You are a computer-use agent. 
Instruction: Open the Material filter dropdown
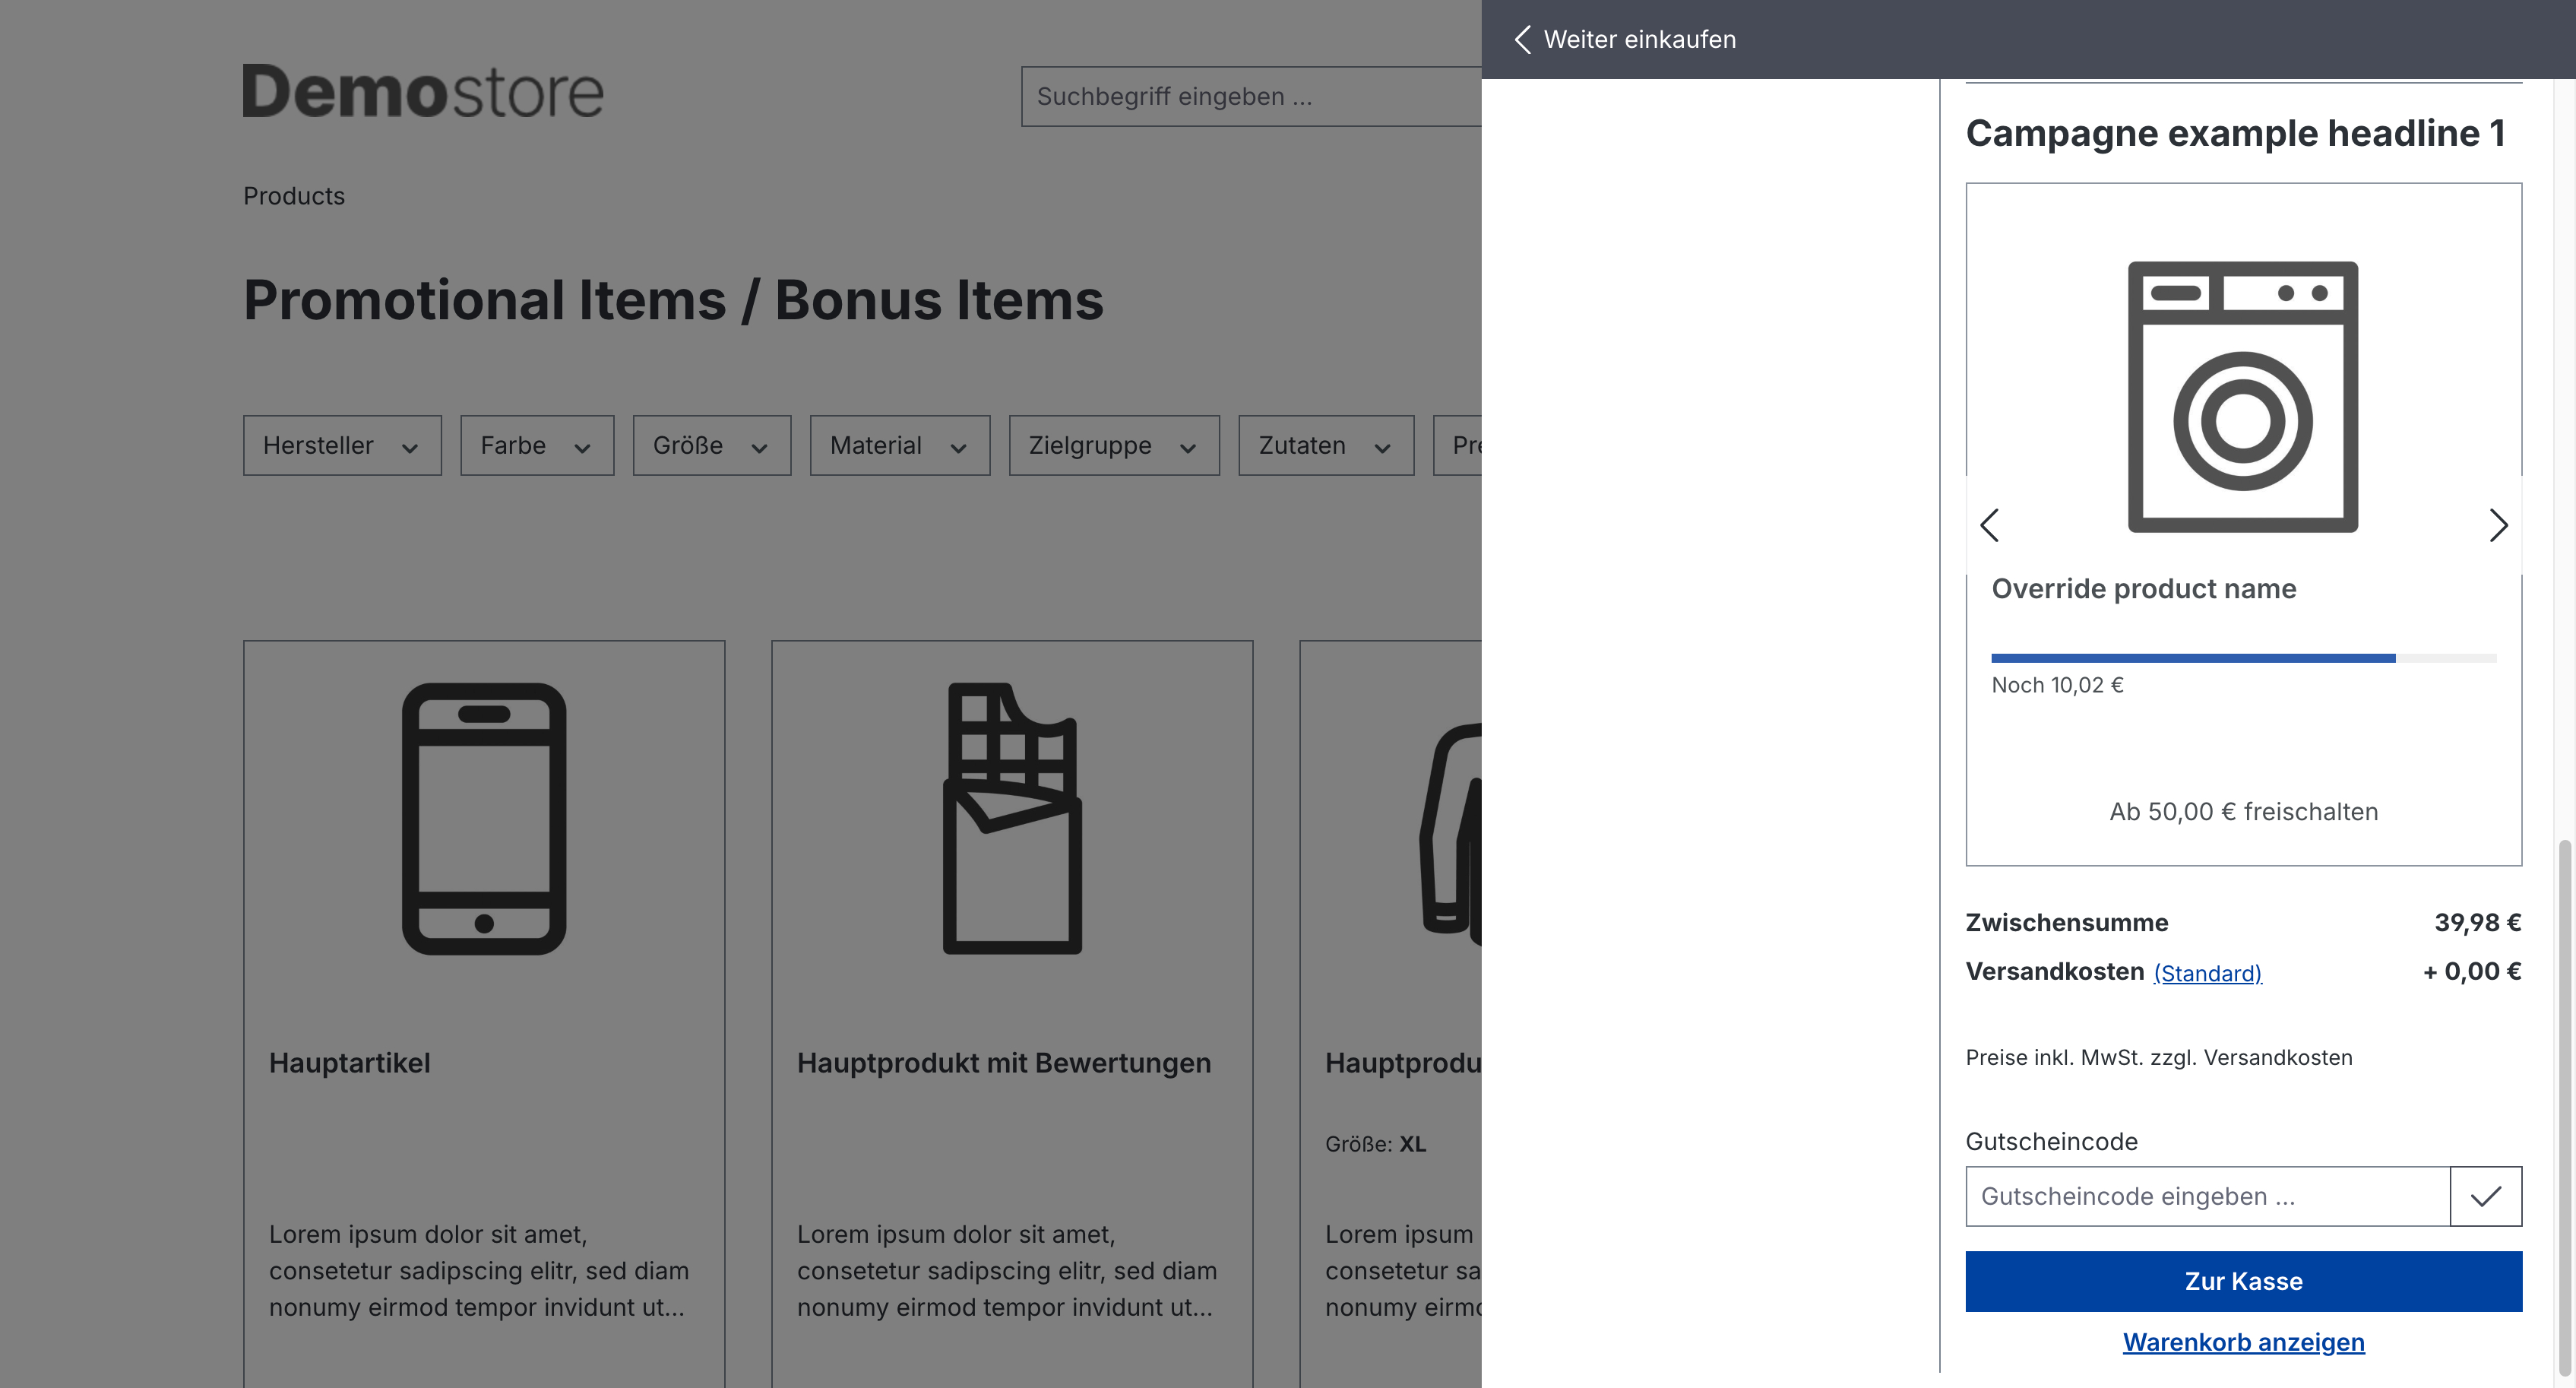(x=900, y=445)
